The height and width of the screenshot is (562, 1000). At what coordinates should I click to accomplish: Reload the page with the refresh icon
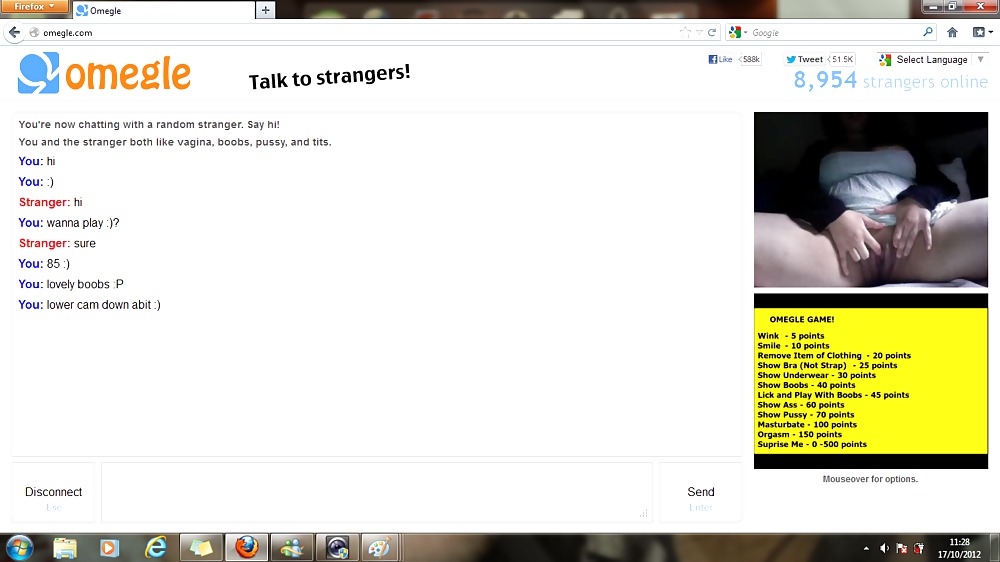coord(713,32)
